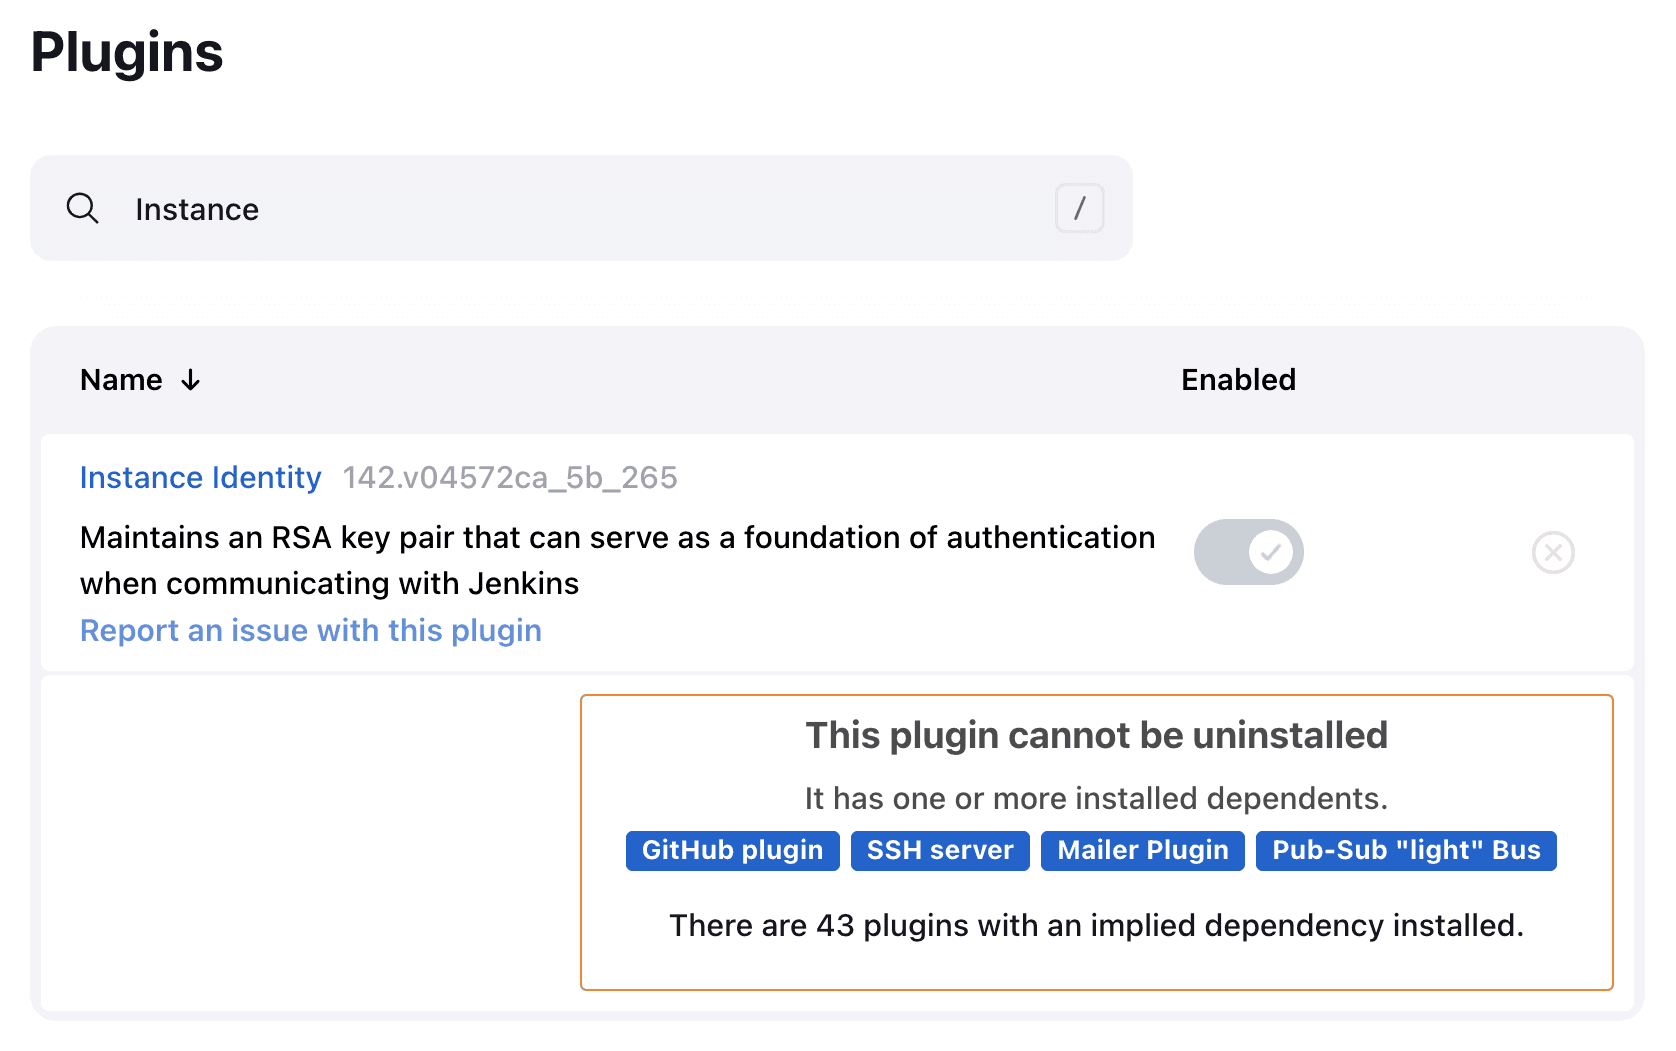Select the Mailer Plugin dependent badge
Viewport: 1676px width, 1051px height.
pyautogui.click(x=1142, y=850)
